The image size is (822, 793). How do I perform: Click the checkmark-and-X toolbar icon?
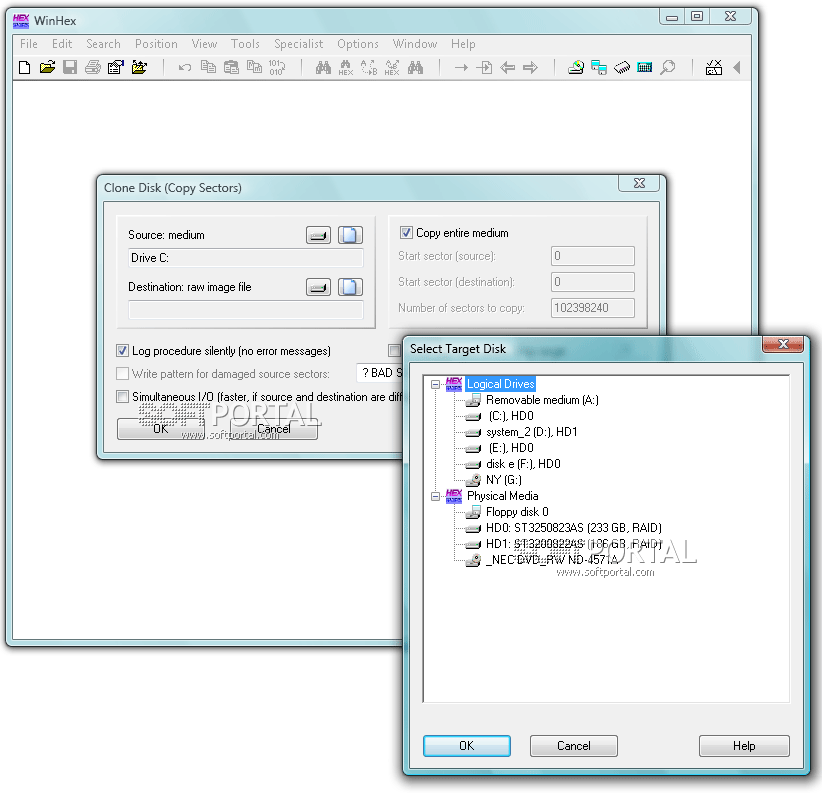pos(713,68)
